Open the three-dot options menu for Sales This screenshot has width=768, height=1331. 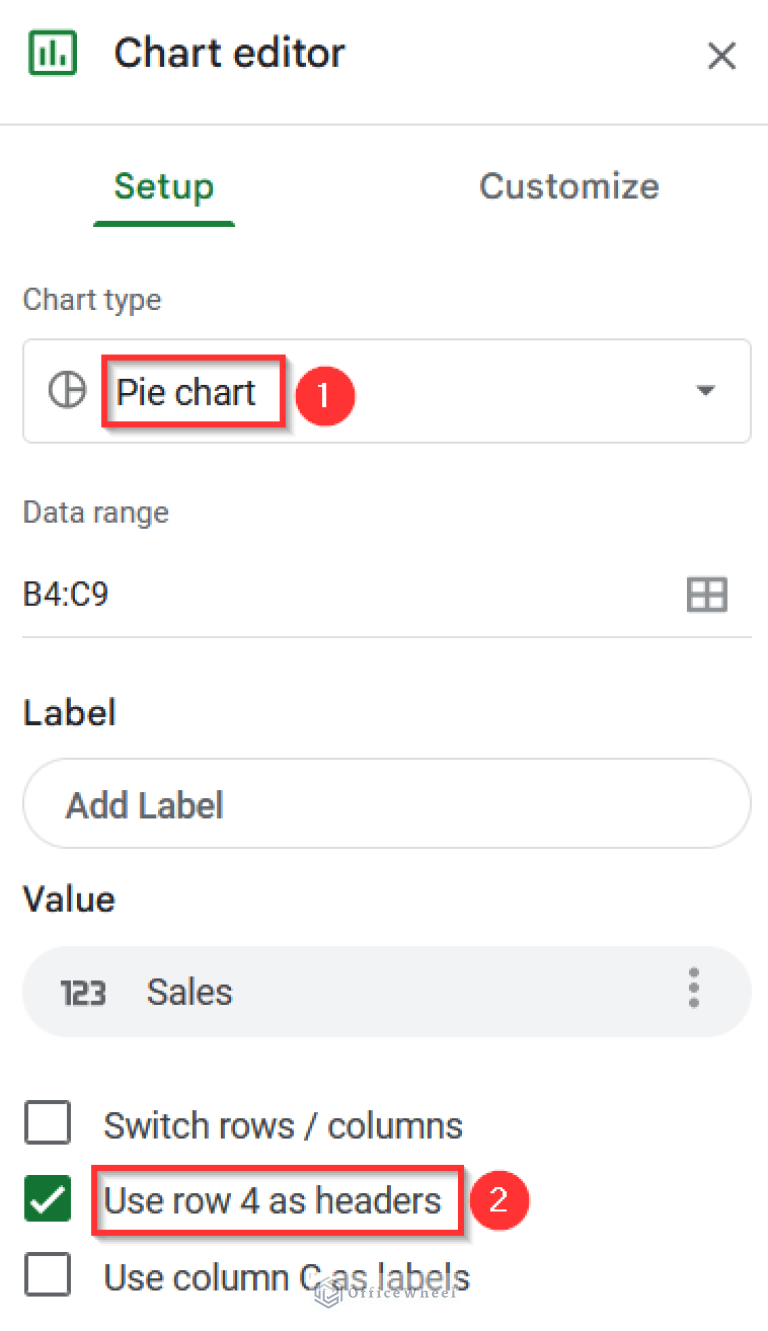tap(693, 989)
